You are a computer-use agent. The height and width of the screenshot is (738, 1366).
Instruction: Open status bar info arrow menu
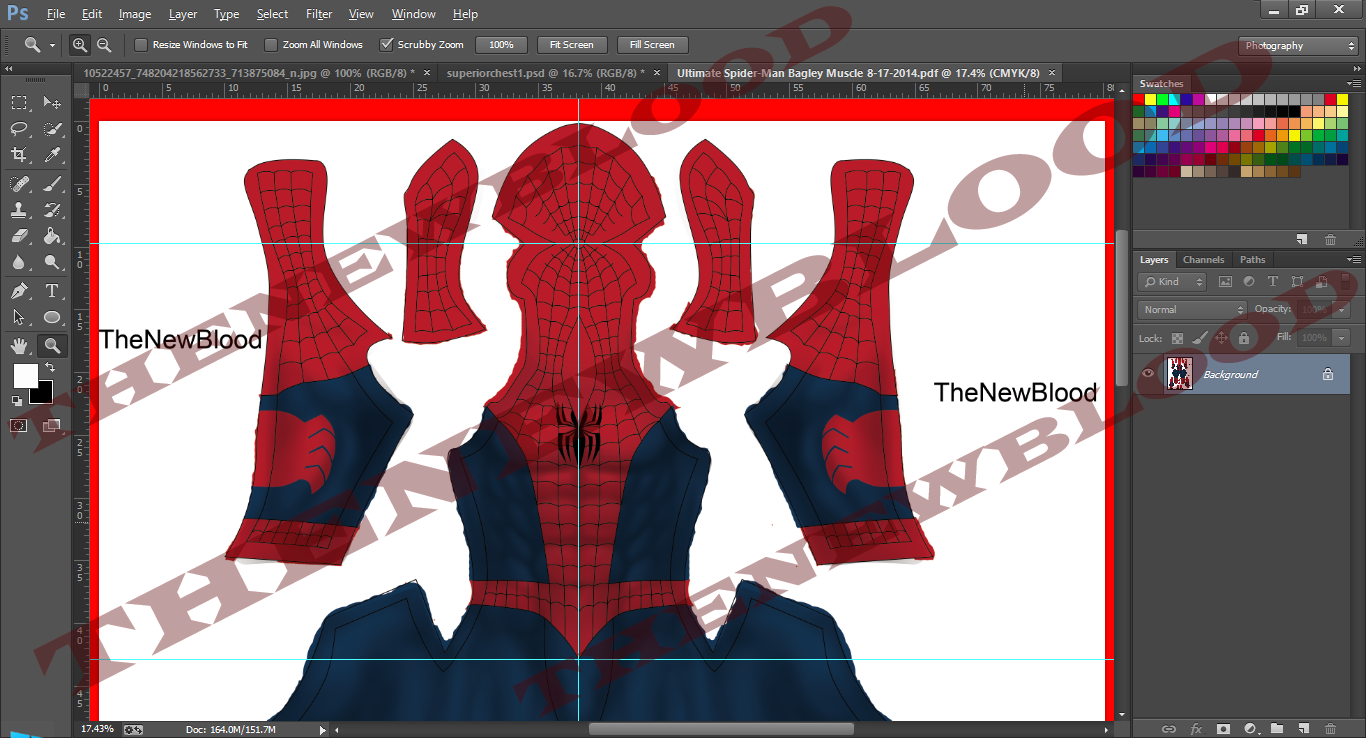coord(322,730)
